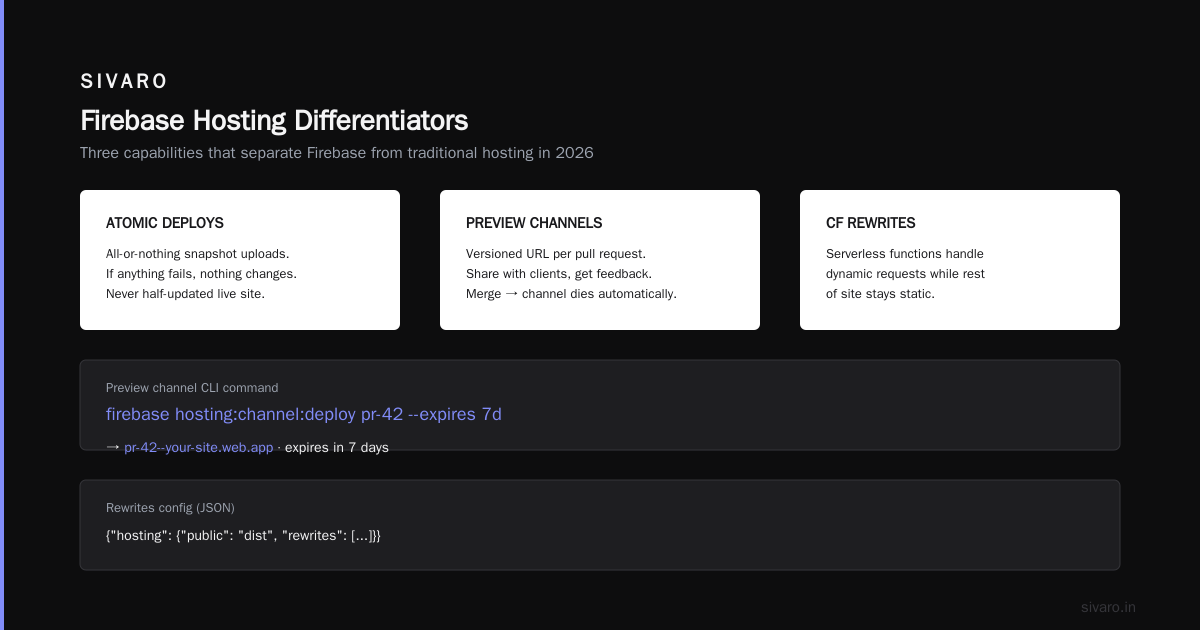Click 'expires in 7 days' text
The width and height of the screenshot is (1200, 630).
point(337,448)
